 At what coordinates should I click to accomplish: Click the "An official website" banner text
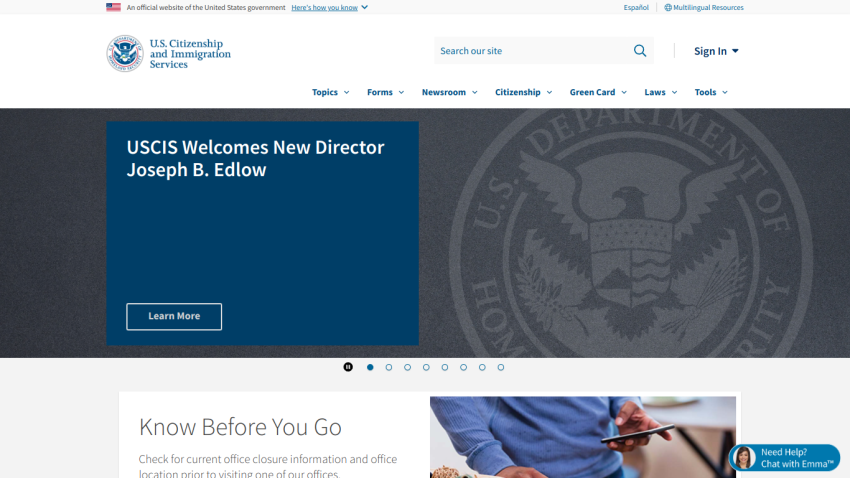206,8
